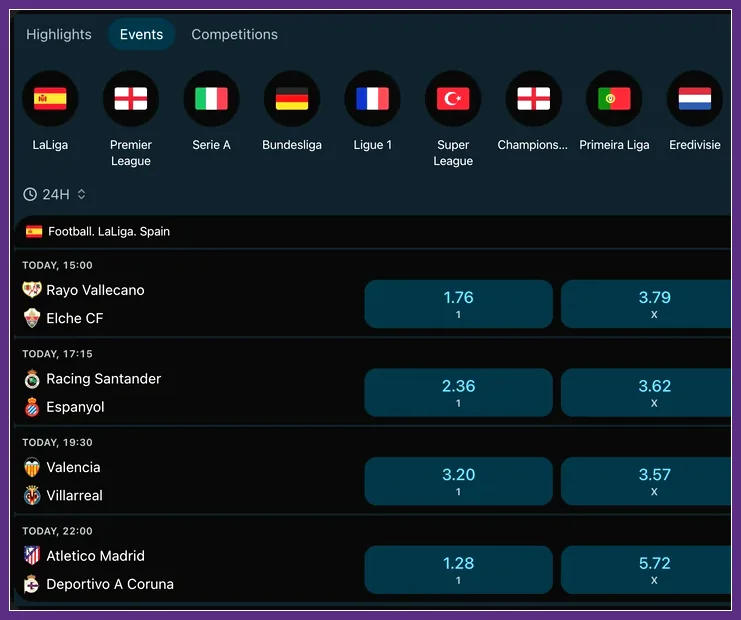Bet 1.76 on Rayo Vallecano win

point(458,304)
